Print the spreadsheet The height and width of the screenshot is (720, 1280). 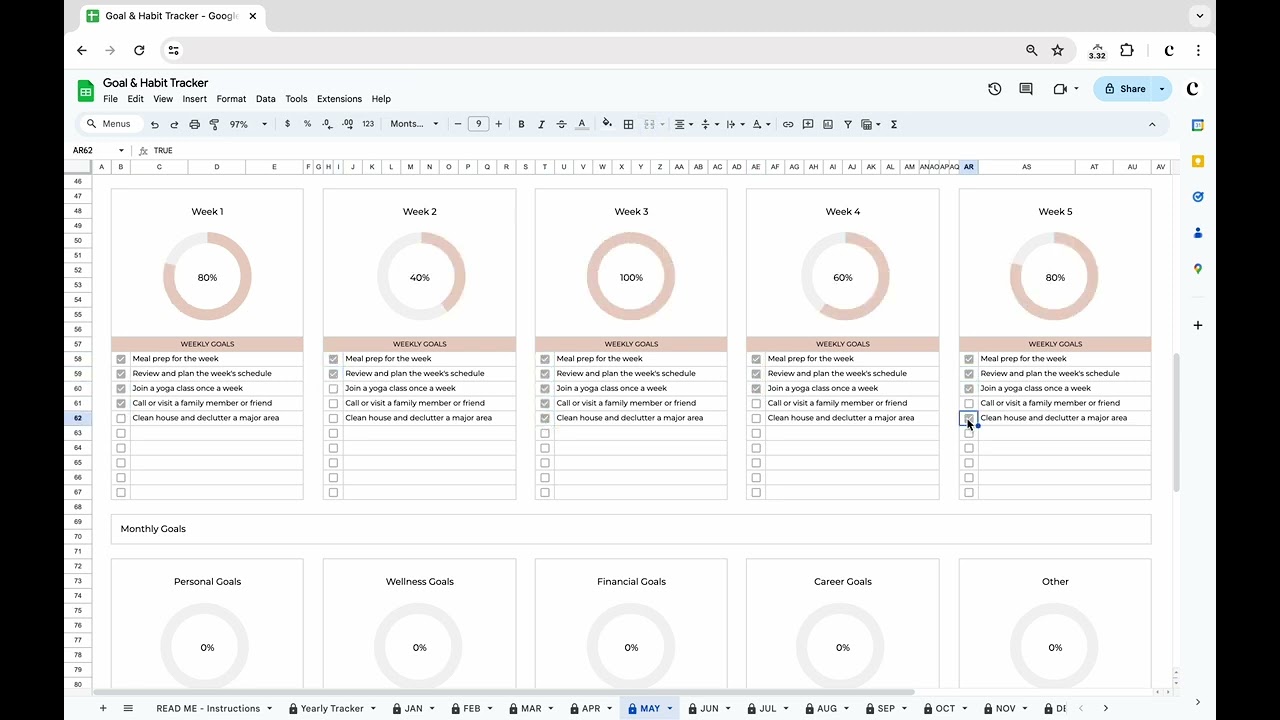click(194, 124)
